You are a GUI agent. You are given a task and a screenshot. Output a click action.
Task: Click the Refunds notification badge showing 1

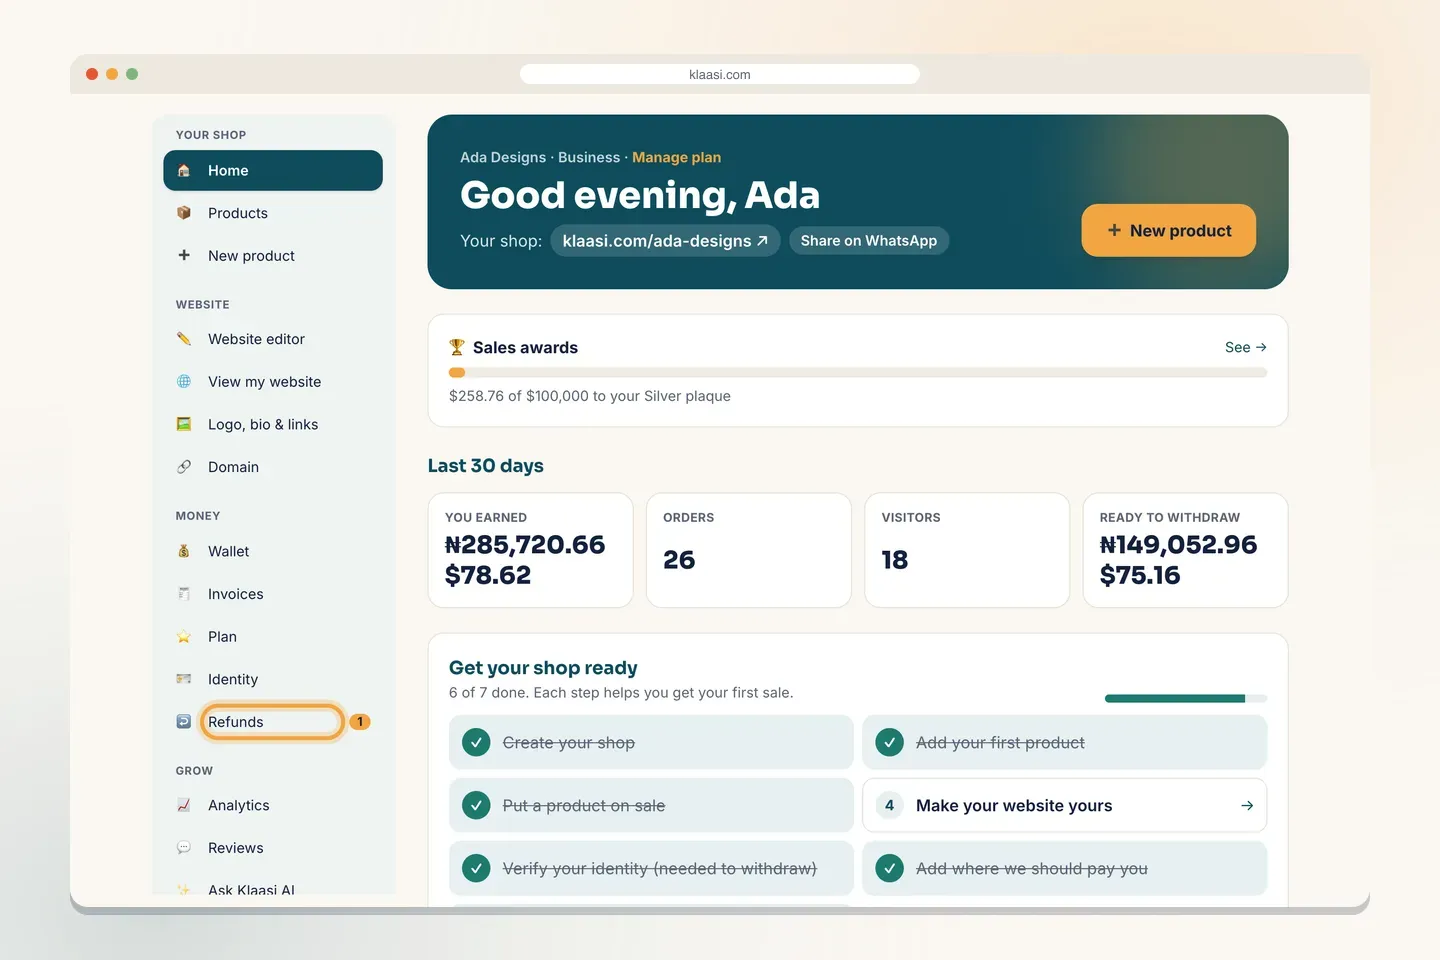360,722
